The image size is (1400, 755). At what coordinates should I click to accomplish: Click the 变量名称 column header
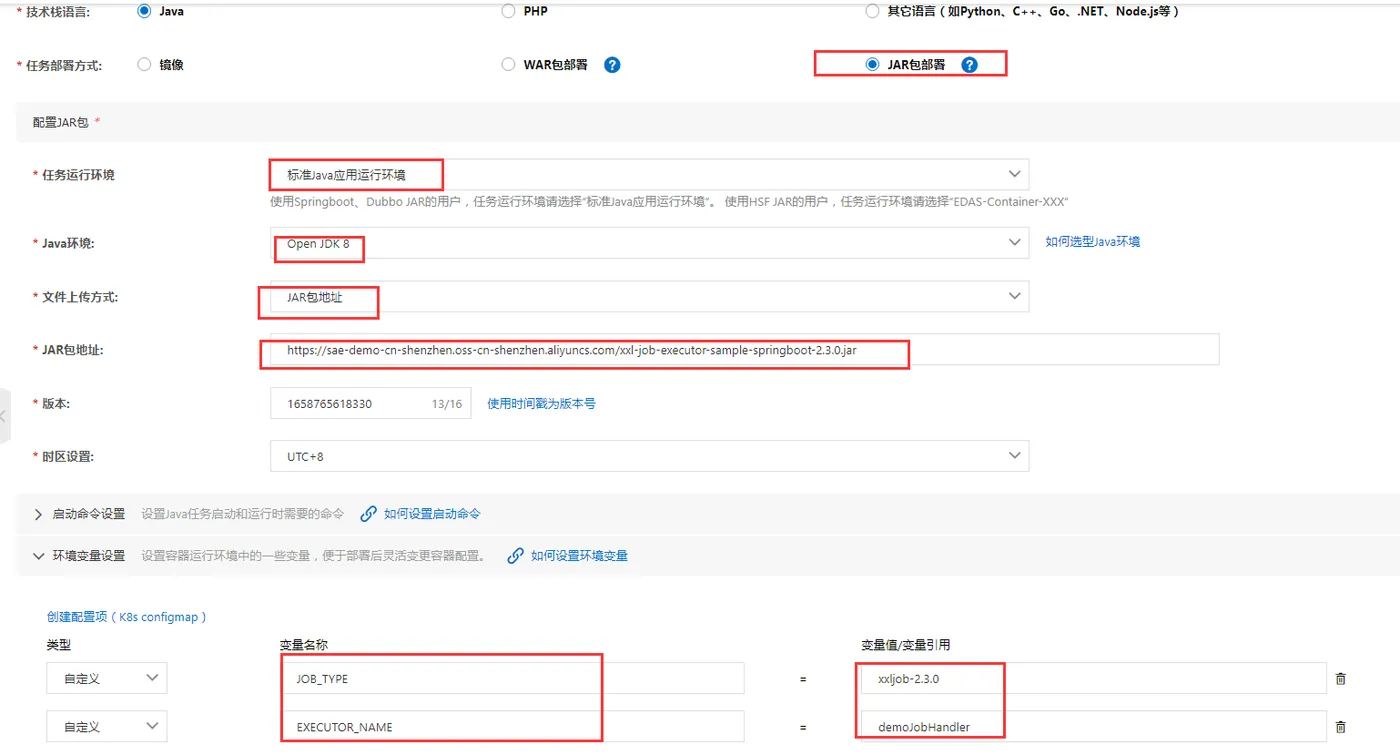(304, 645)
